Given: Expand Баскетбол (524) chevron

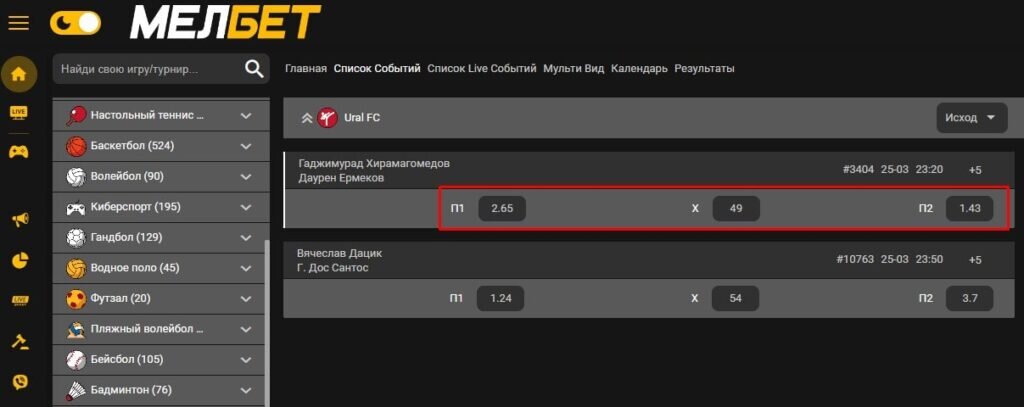Looking at the screenshot, I should tap(246, 146).
